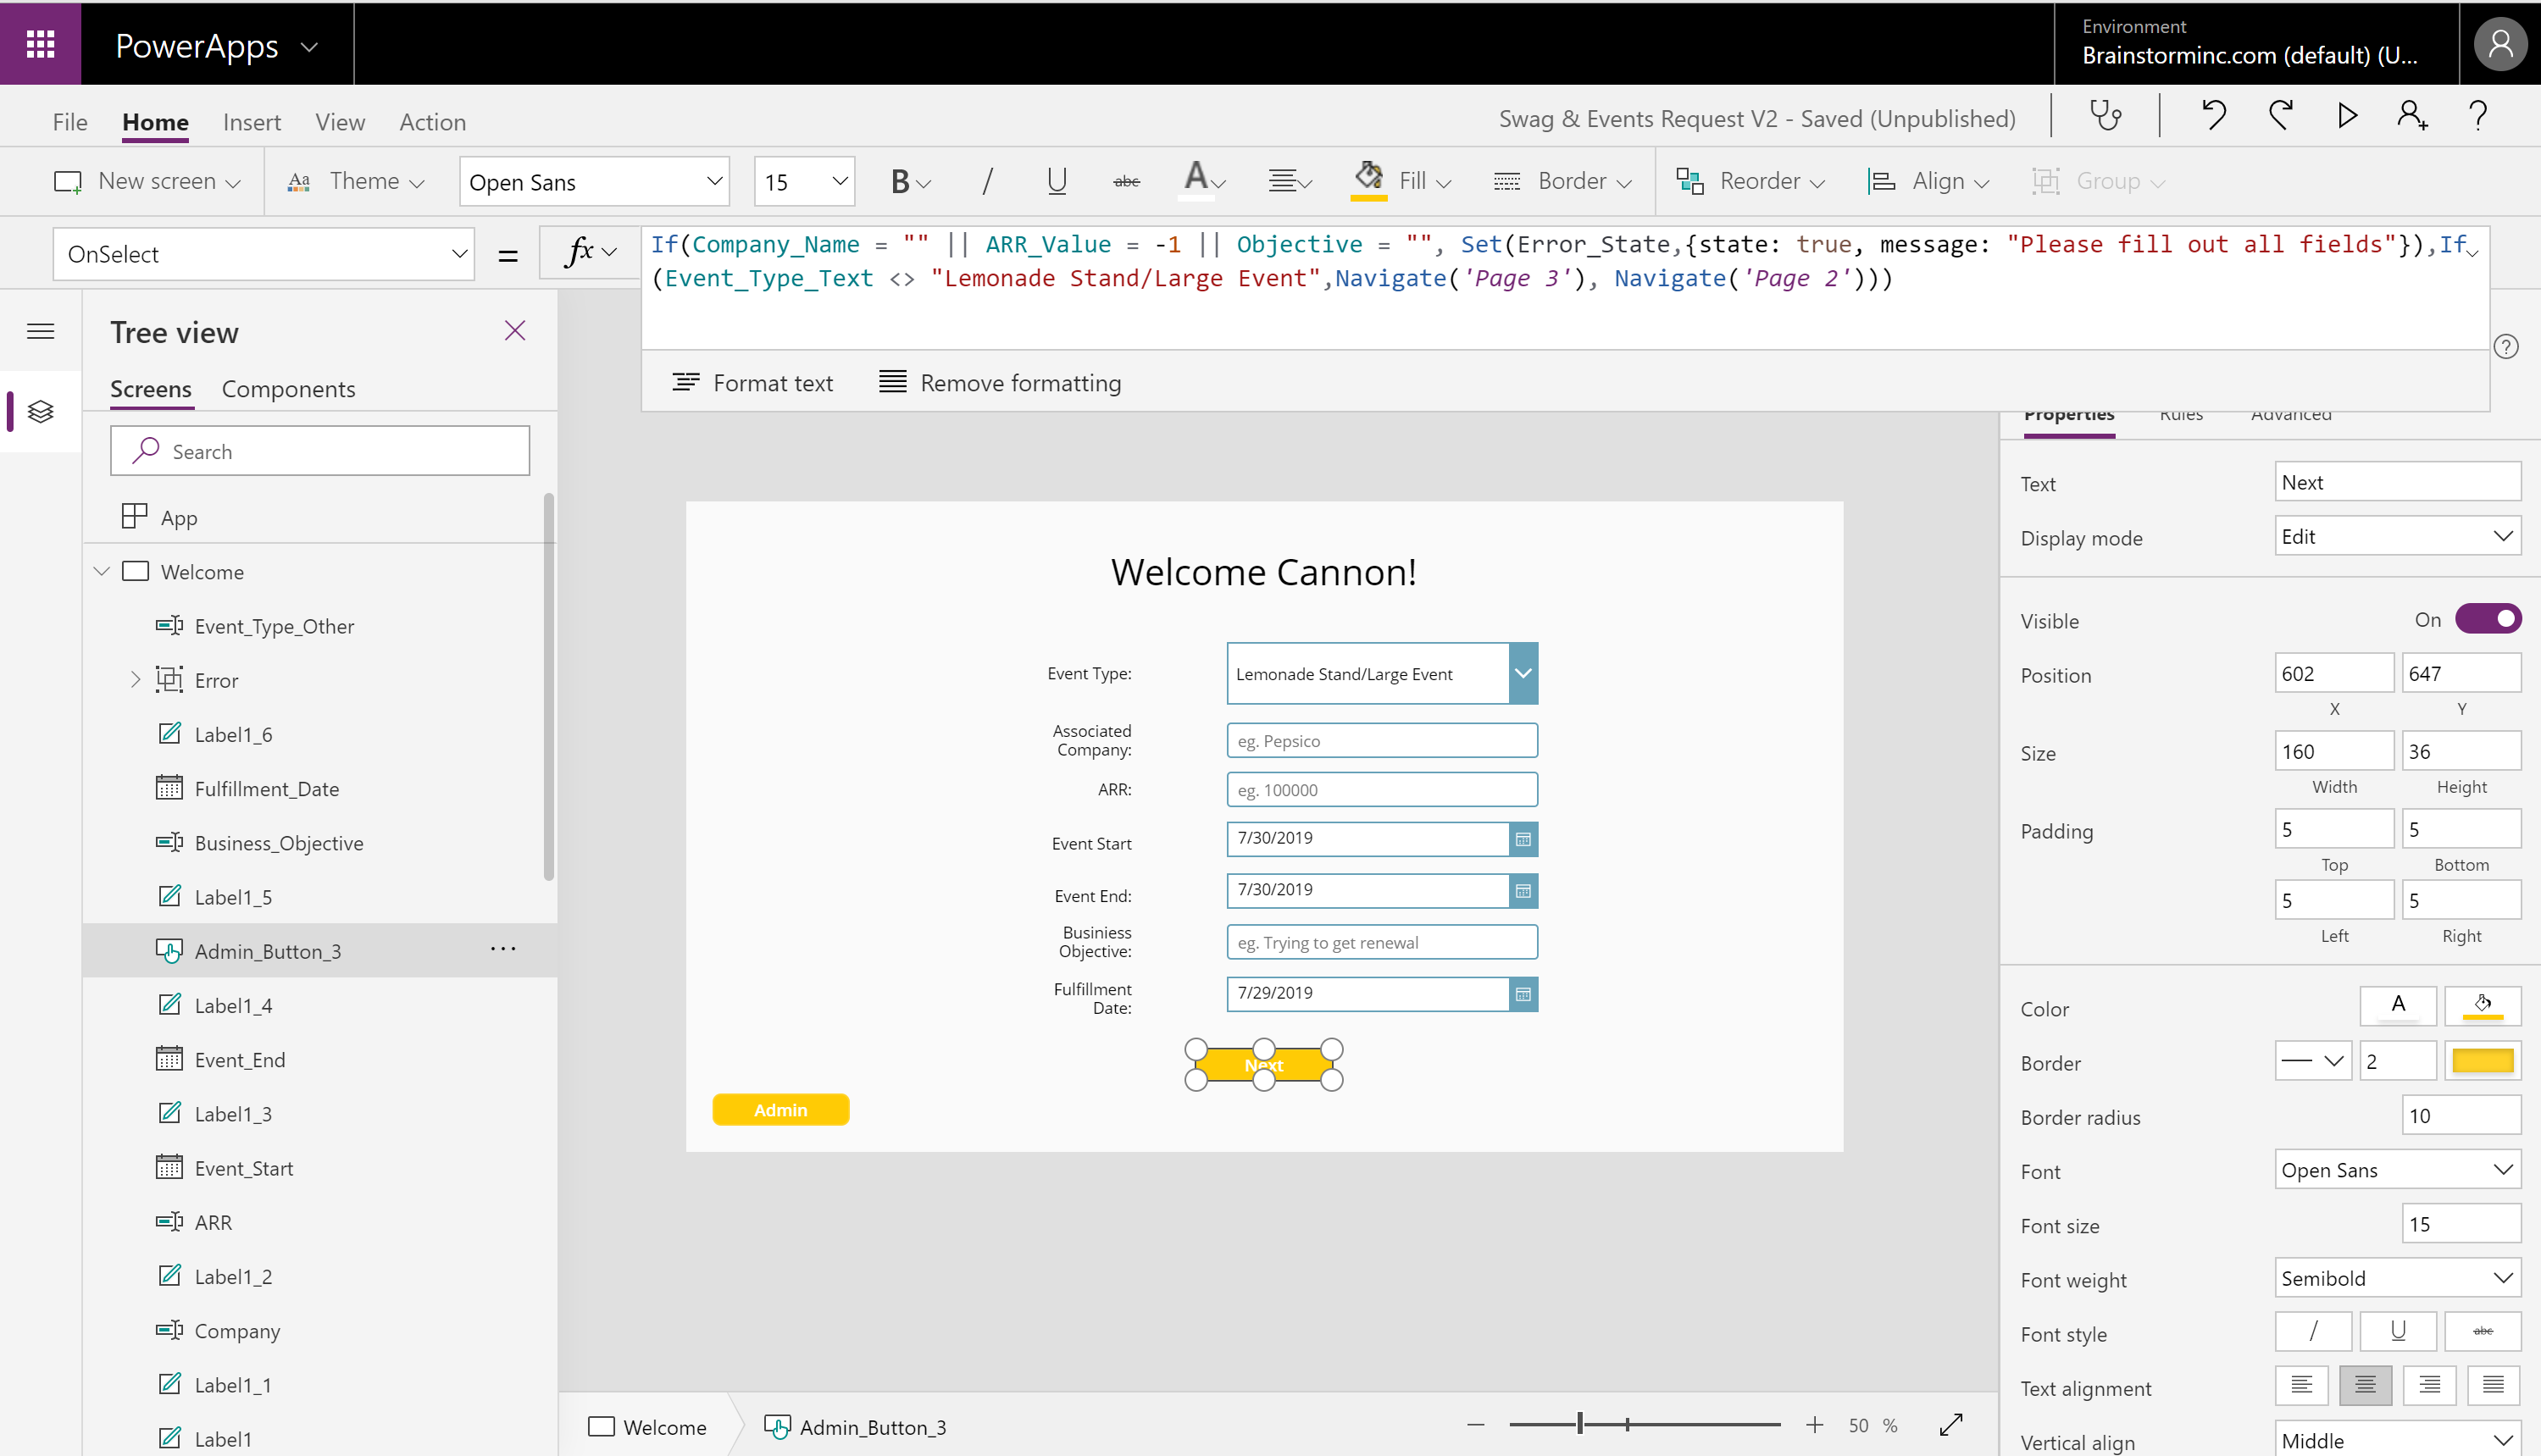This screenshot has height=1456, width=2541.
Task: Run the app preview with the play icon
Action: tap(2347, 115)
